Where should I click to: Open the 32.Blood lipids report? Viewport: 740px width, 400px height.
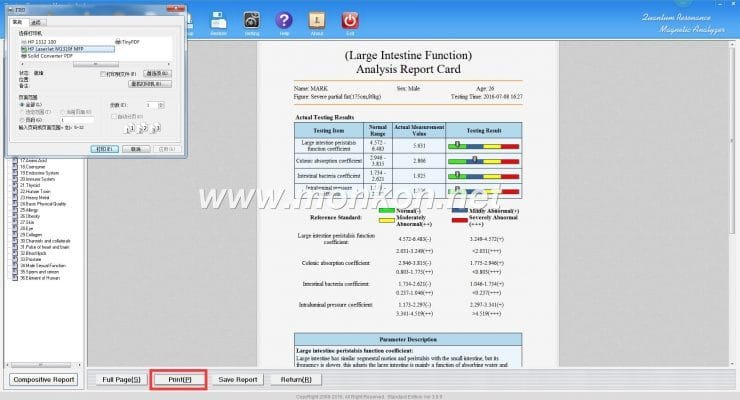pos(33,253)
